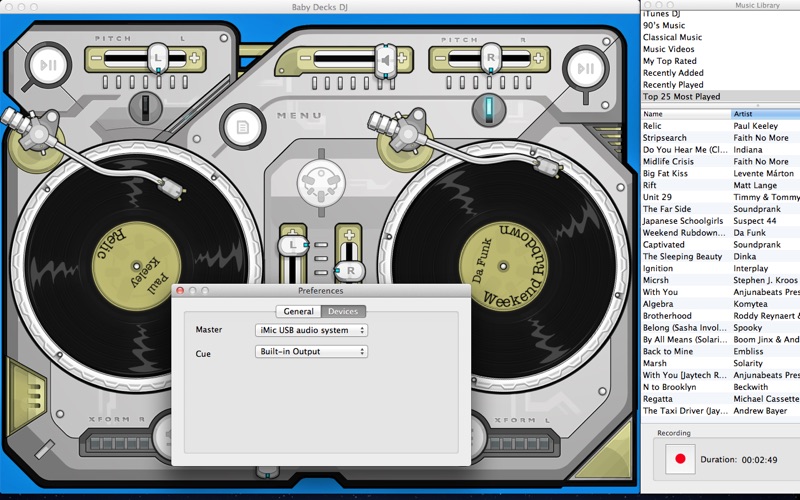
Task: Click plus on master volume slider
Action: (x=403, y=57)
